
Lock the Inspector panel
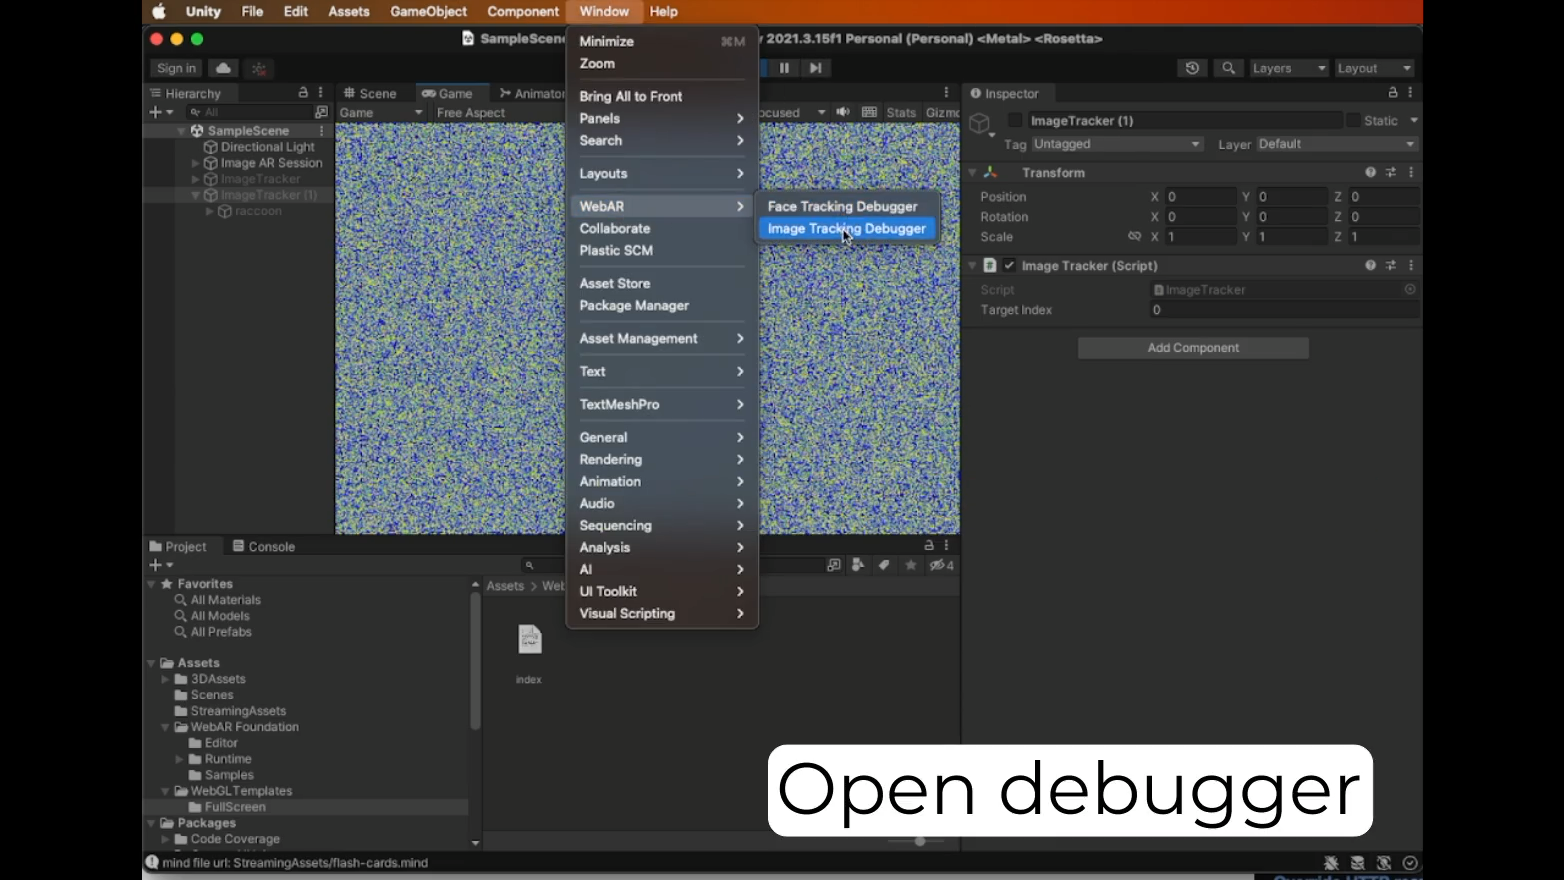[x=1392, y=92]
